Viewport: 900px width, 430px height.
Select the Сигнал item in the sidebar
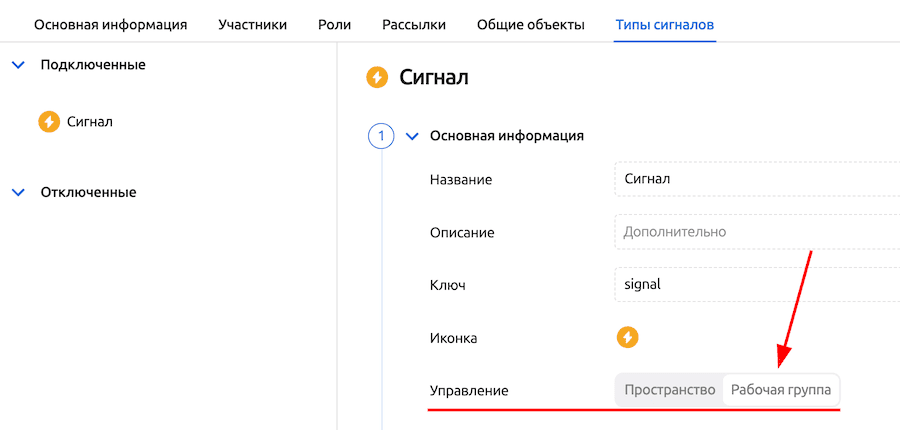click(x=90, y=122)
